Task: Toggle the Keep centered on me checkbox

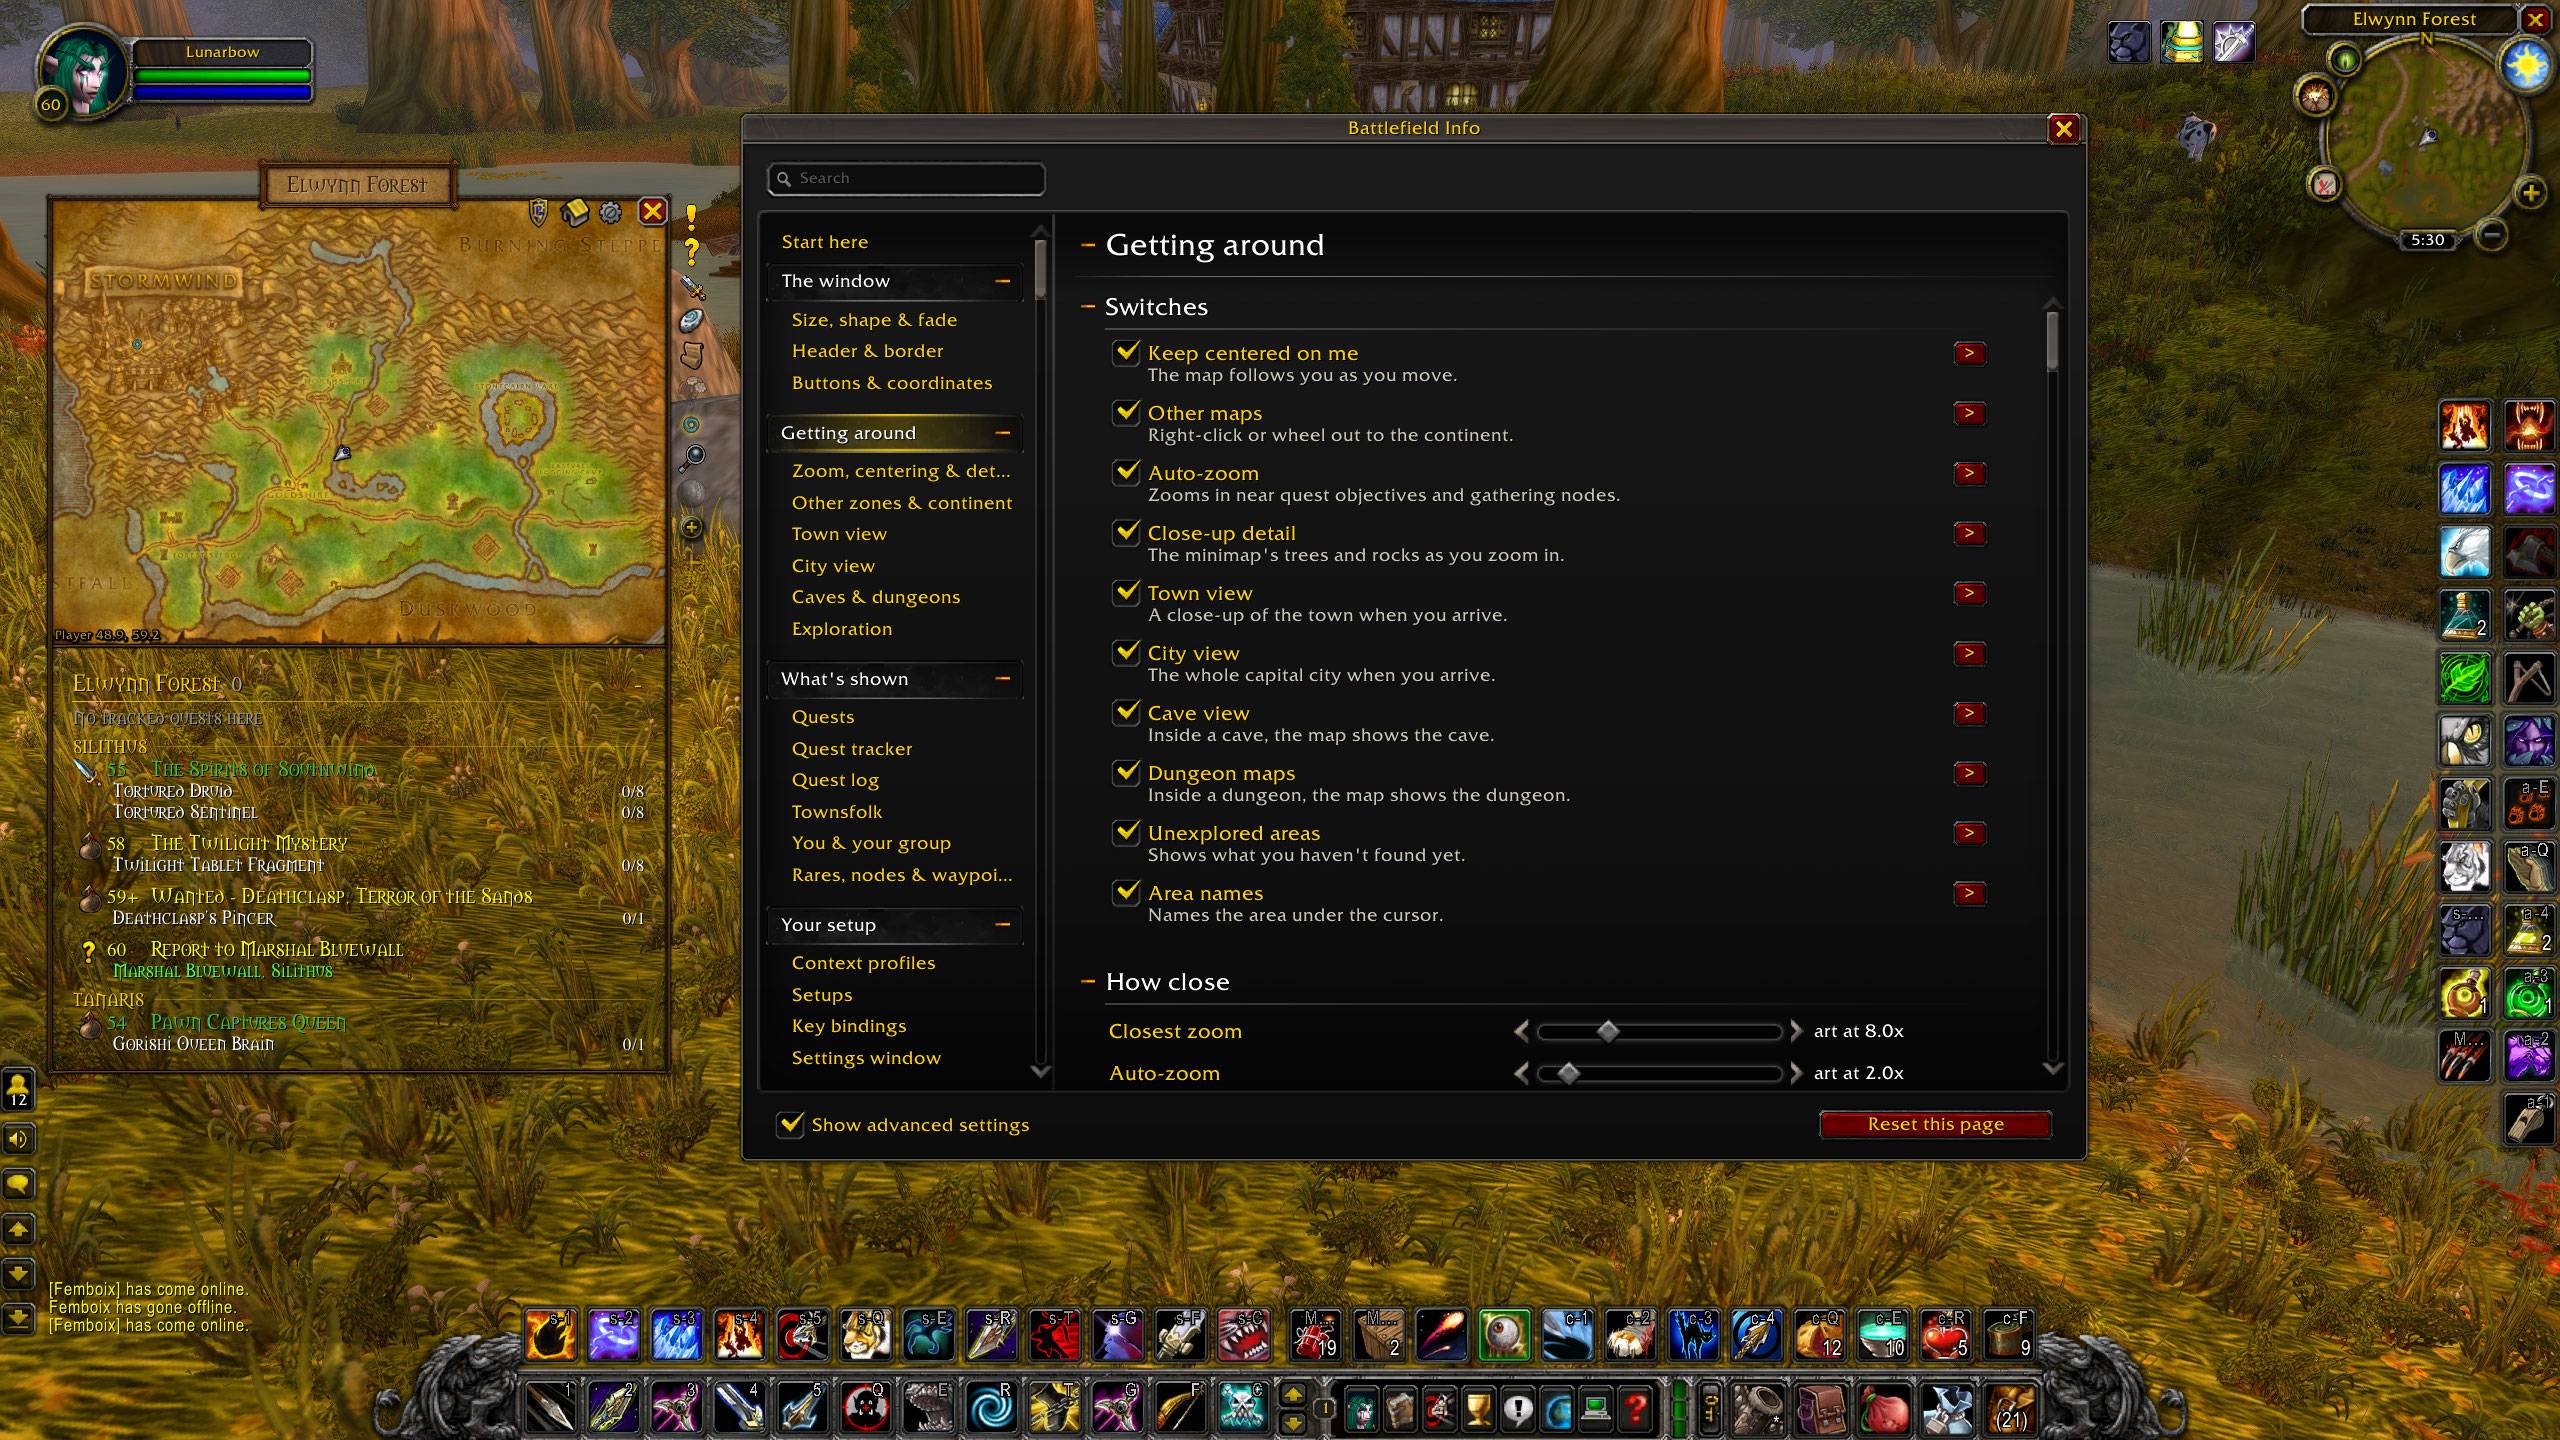Action: pyautogui.click(x=1126, y=352)
